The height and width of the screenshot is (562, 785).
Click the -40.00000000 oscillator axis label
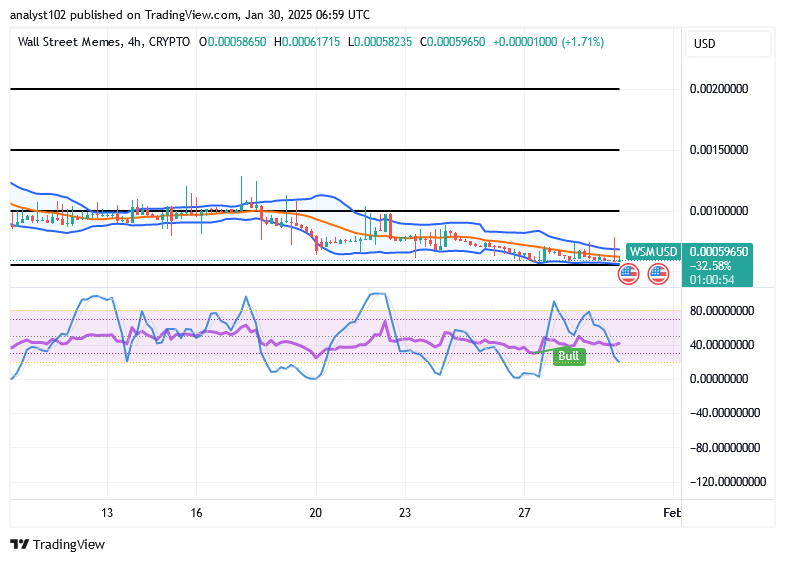[725, 413]
